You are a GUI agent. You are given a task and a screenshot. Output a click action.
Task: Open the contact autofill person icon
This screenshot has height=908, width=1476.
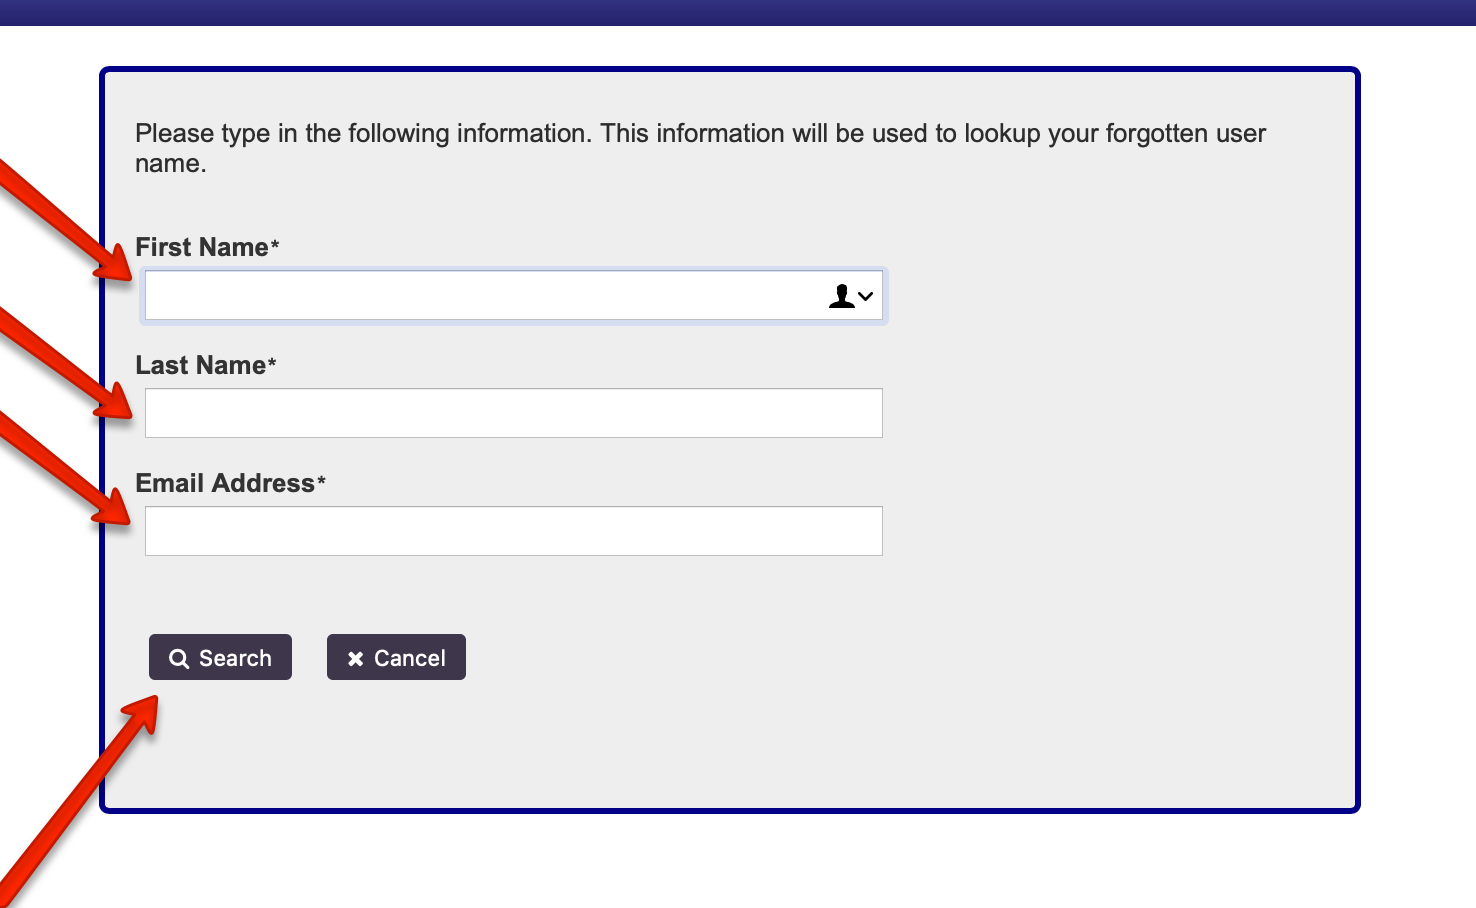pyautogui.click(x=842, y=296)
